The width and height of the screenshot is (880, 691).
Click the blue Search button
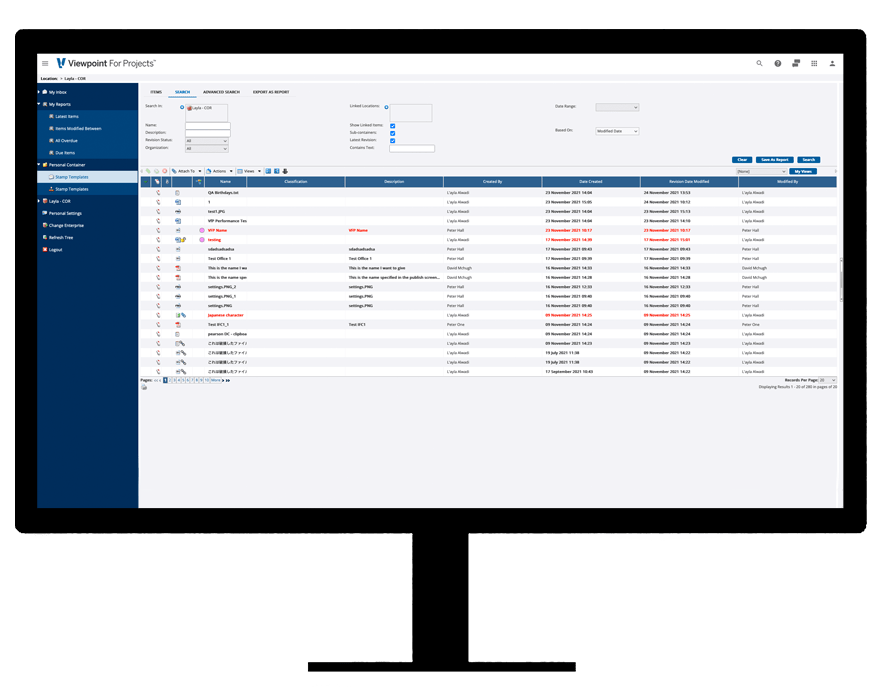[x=809, y=160]
